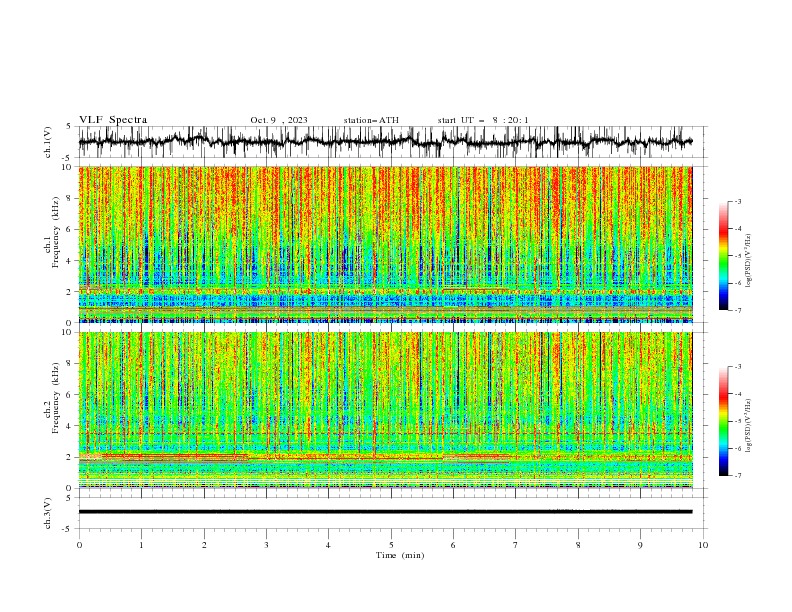Click the log(PSD) label beside ch.1 colorbar

[748, 261]
